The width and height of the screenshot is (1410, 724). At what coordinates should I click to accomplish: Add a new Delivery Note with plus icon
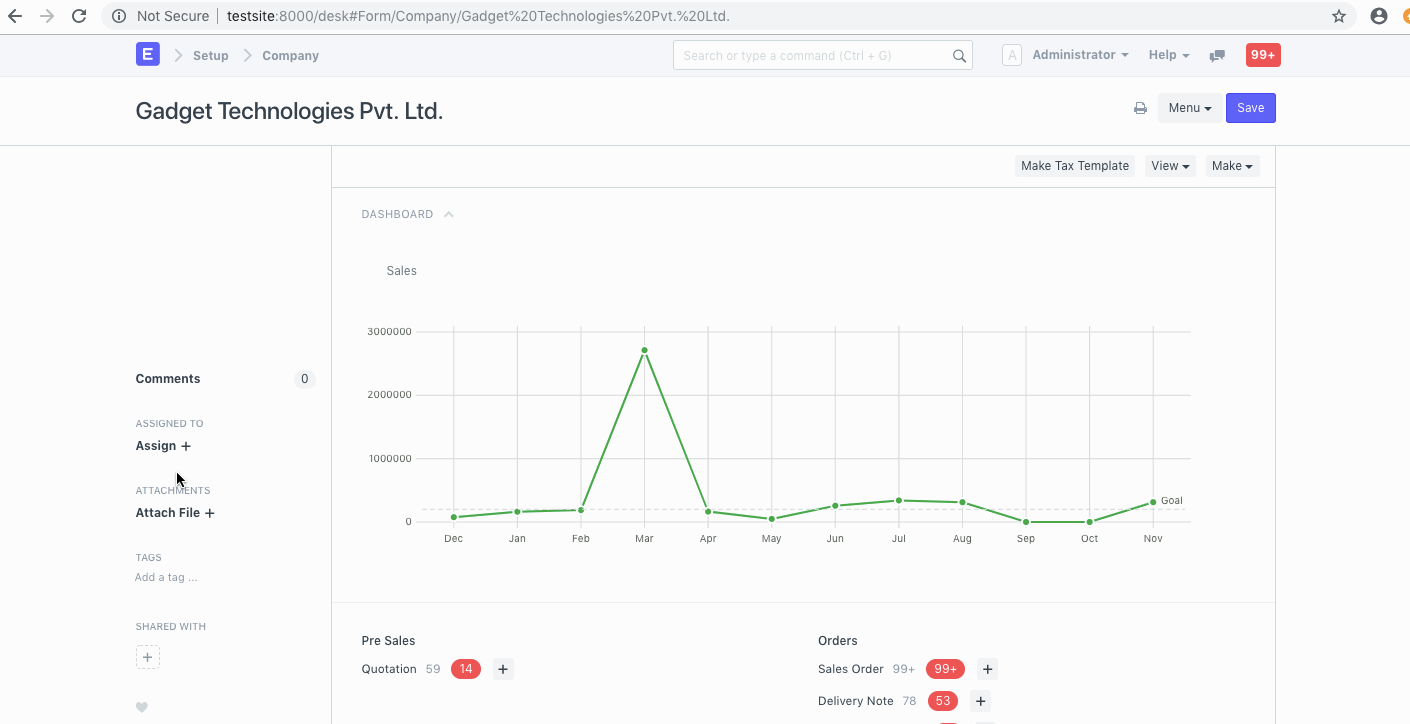(x=981, y=701)
